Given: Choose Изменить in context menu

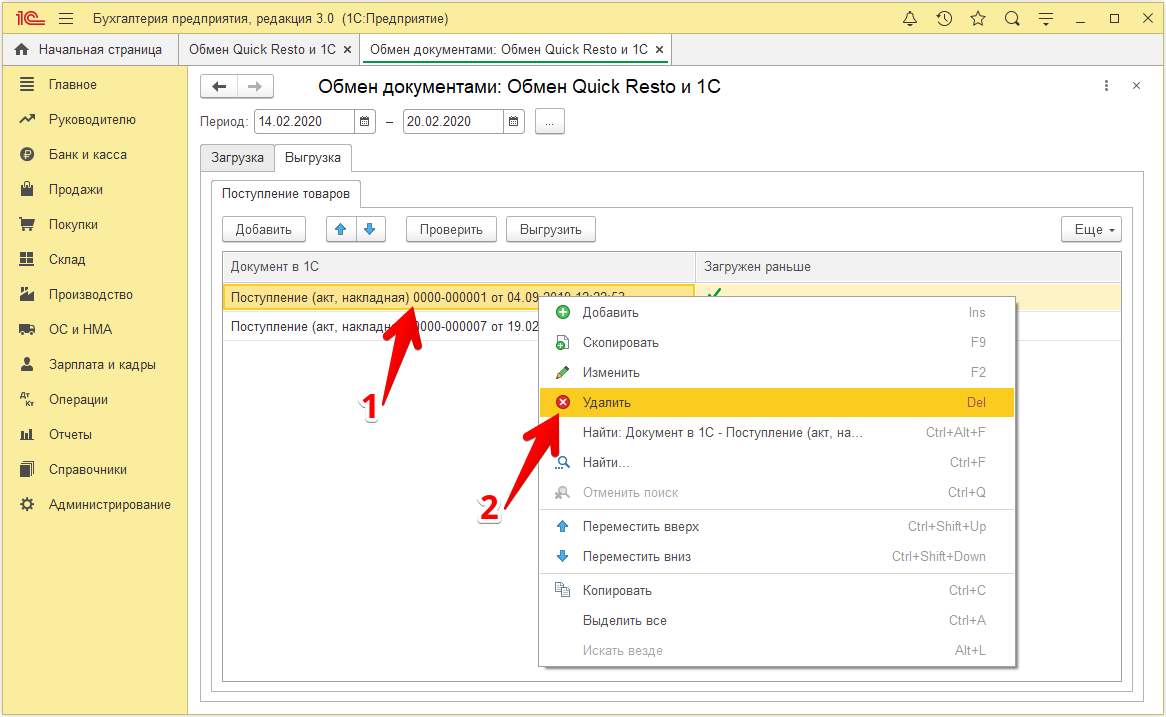Looking at the screenshot, I should click(x=777, y=373).
